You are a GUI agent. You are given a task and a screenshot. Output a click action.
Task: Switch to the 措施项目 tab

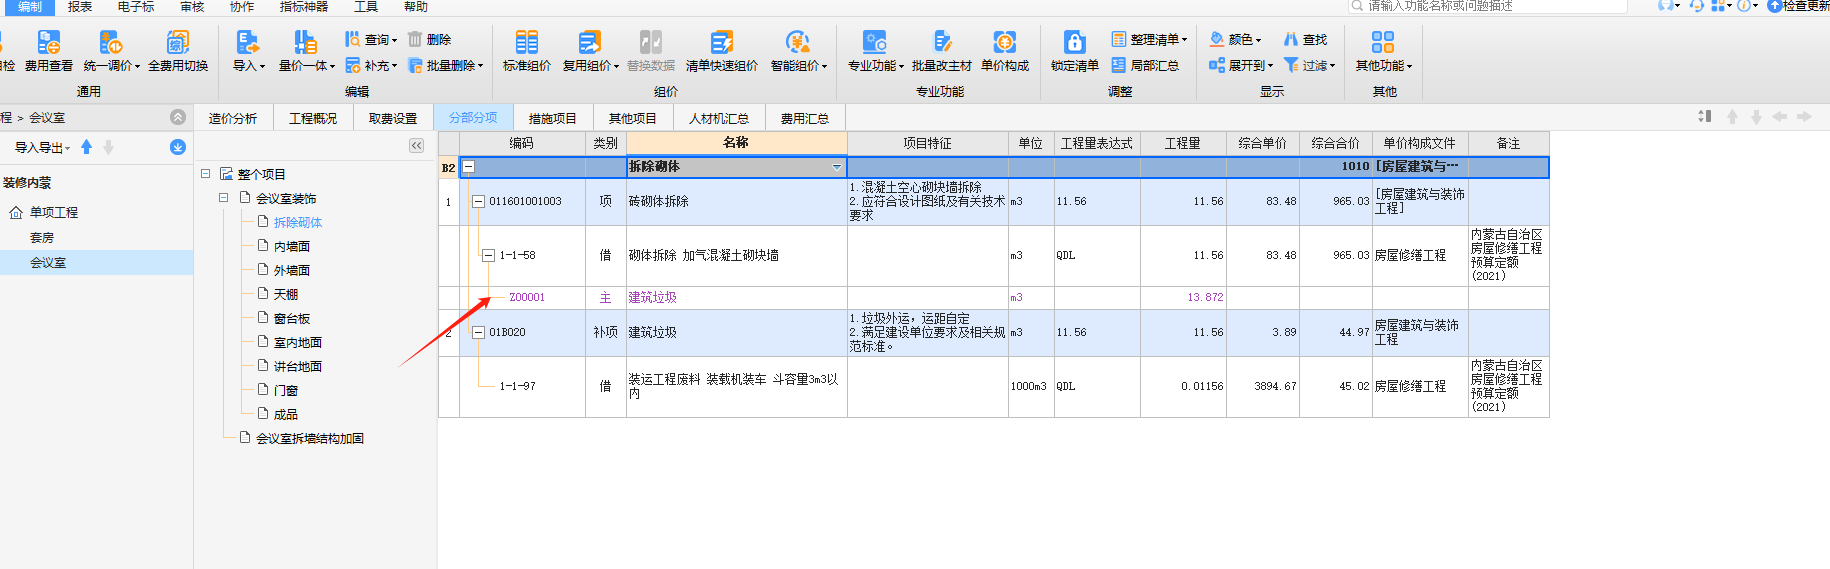coord(553,118)
